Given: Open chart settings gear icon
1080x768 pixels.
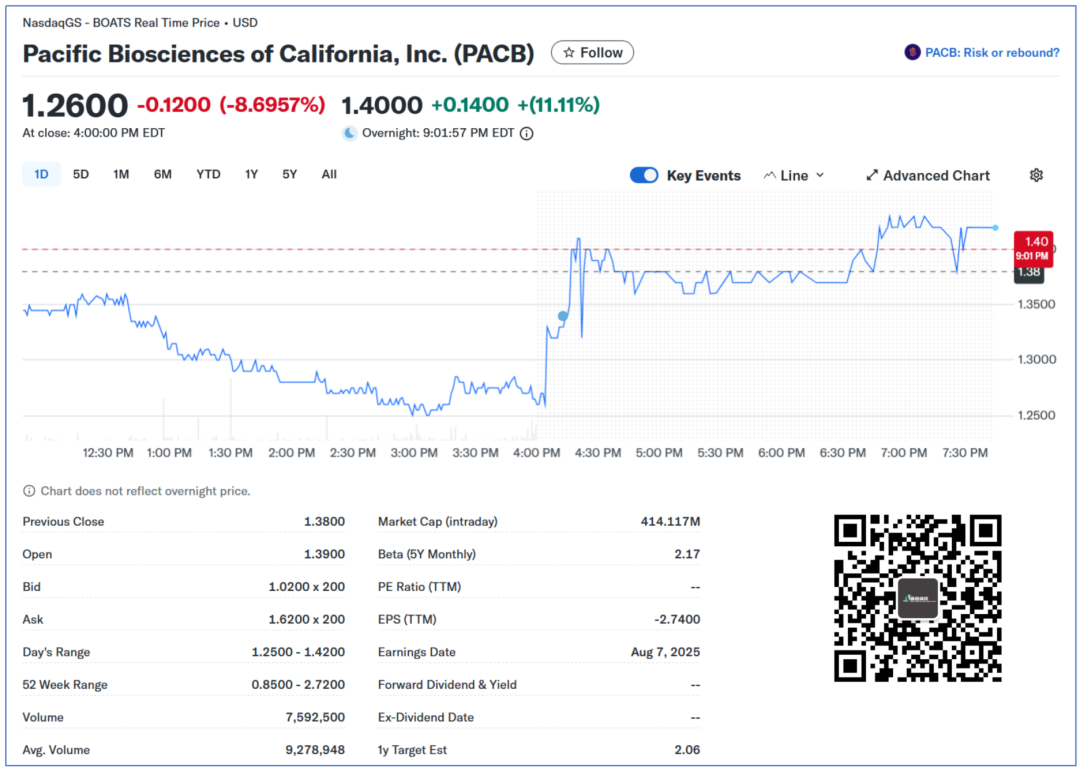Looking at the screenshot, I should point(1036,175).
